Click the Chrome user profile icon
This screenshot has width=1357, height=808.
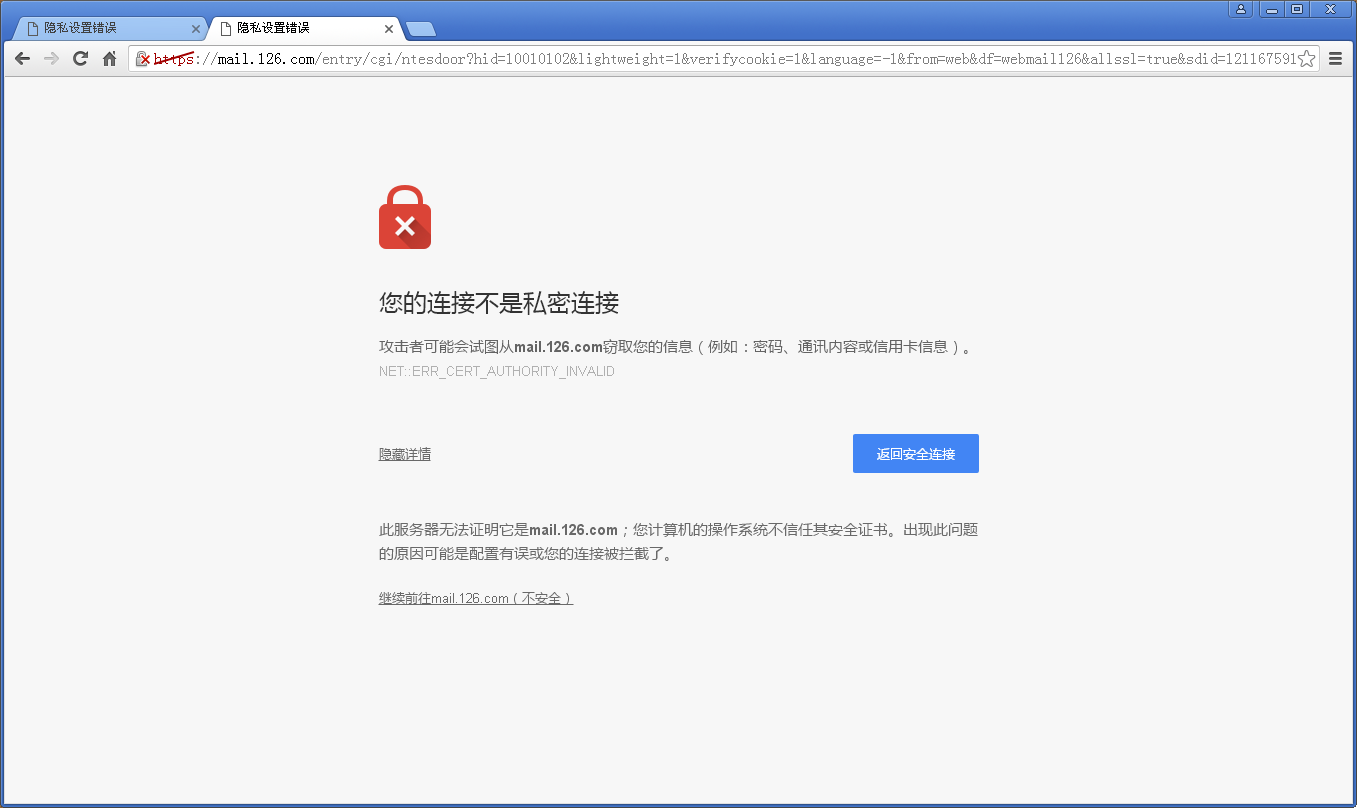pos(1240,9)
